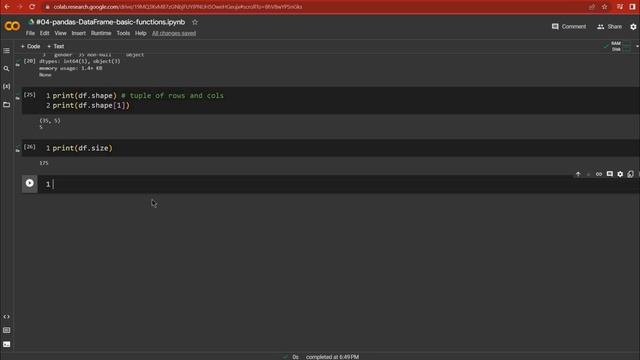Image resolution: width=640 pixels, height=360 pixels.
Task: Run the empty code cell
Action: [29, 183]
